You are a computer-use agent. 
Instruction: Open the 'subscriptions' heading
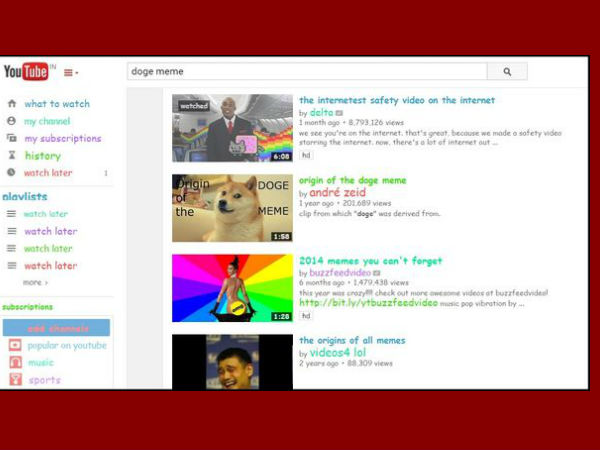(28, 307)
